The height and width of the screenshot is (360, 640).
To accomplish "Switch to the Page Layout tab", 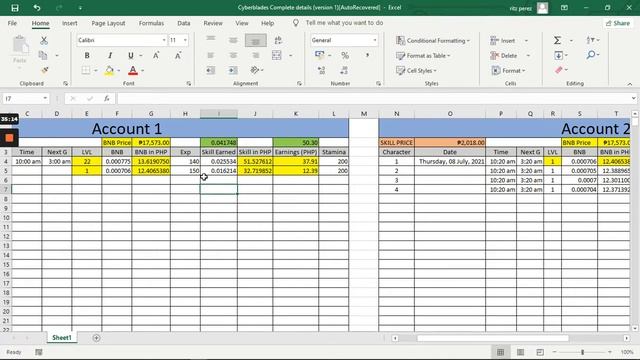I will coord(108,23).
